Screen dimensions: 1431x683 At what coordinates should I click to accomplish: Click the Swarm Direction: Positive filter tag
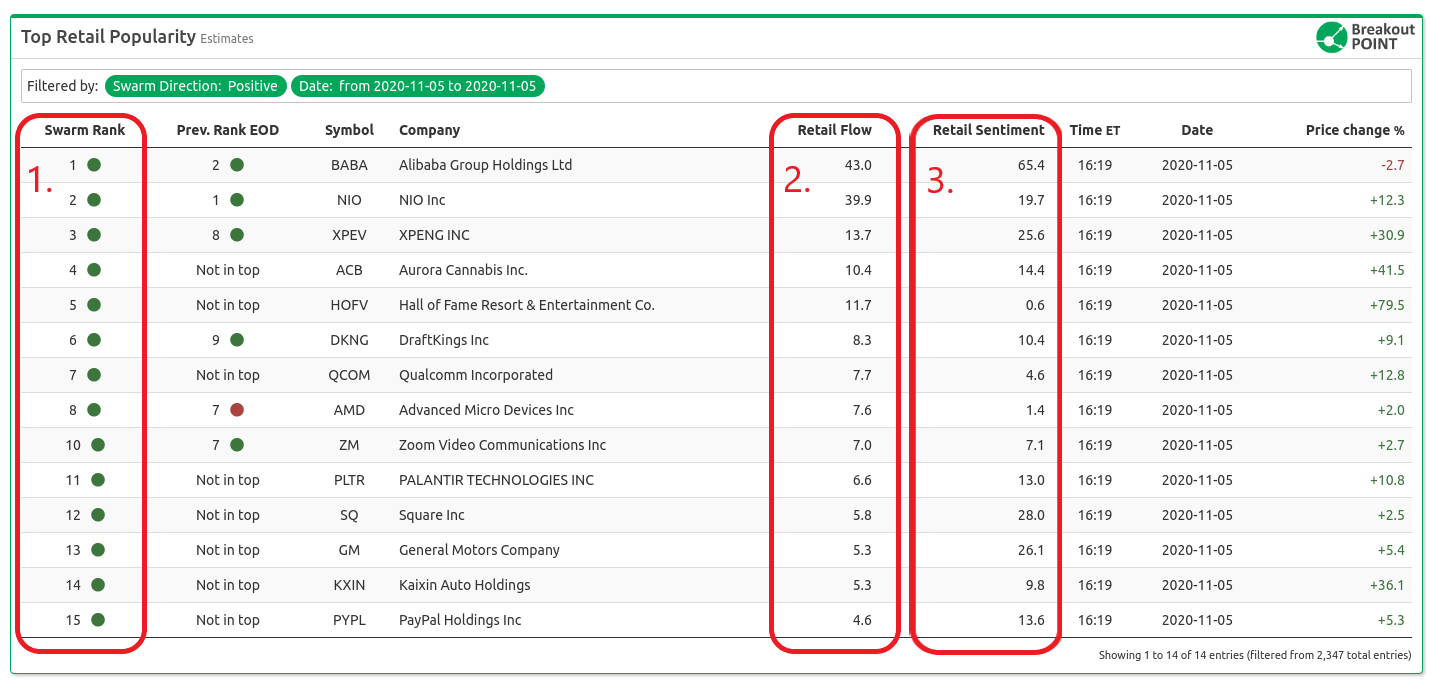point(195,86)
